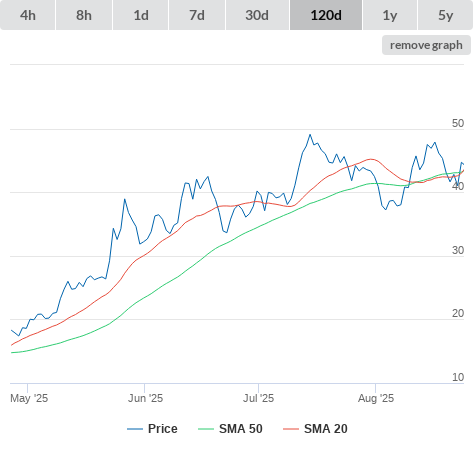Image resolution: width=474 pixels, height=455 pixels.
Task: Click the Aug '25 axis tick label
Action: tap(376, 398)
